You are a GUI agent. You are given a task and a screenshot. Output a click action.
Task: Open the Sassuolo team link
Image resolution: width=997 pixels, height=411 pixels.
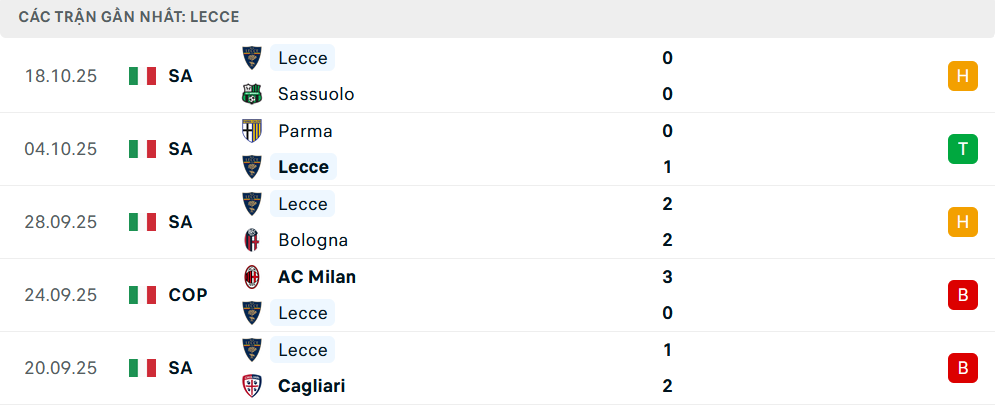click(x=316, y=94)
